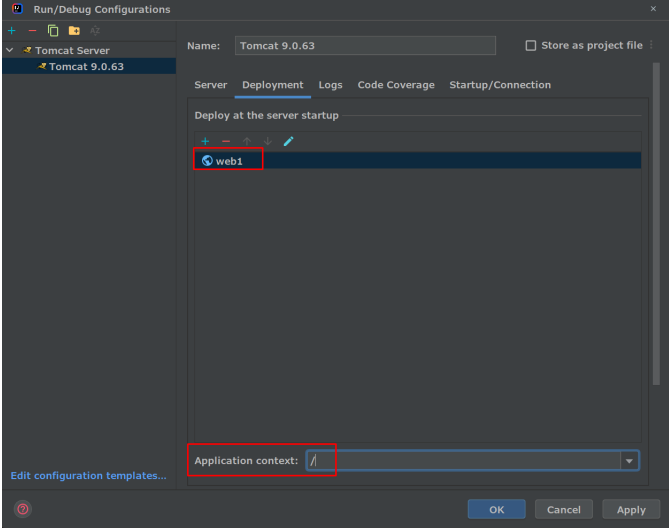
Task: Select Tomcat 9.0.63 in the tree
Action: 89,67
